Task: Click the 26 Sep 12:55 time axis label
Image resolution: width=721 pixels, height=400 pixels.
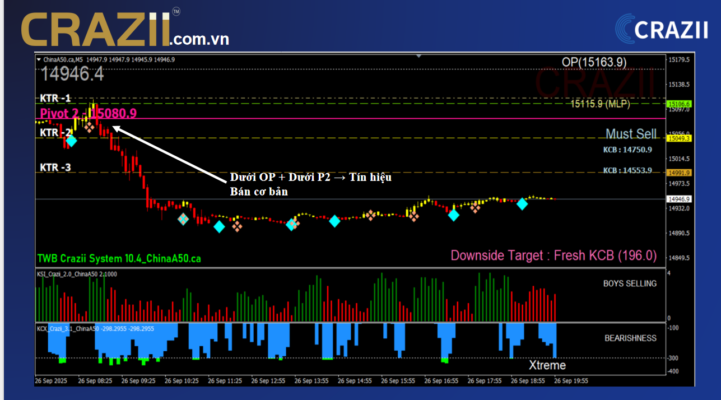Action: coord(268,381)
